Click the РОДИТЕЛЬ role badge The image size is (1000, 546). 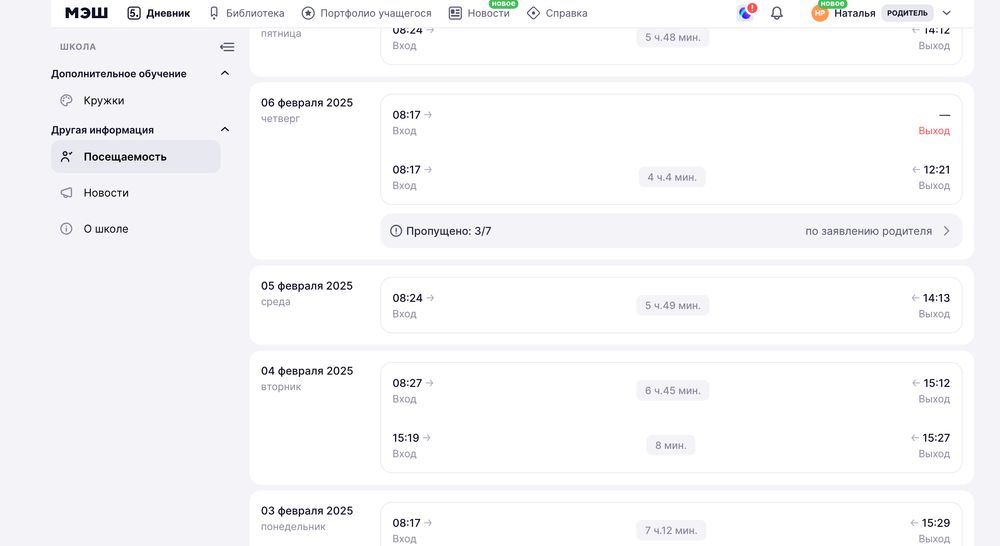[x=907, y=13]
